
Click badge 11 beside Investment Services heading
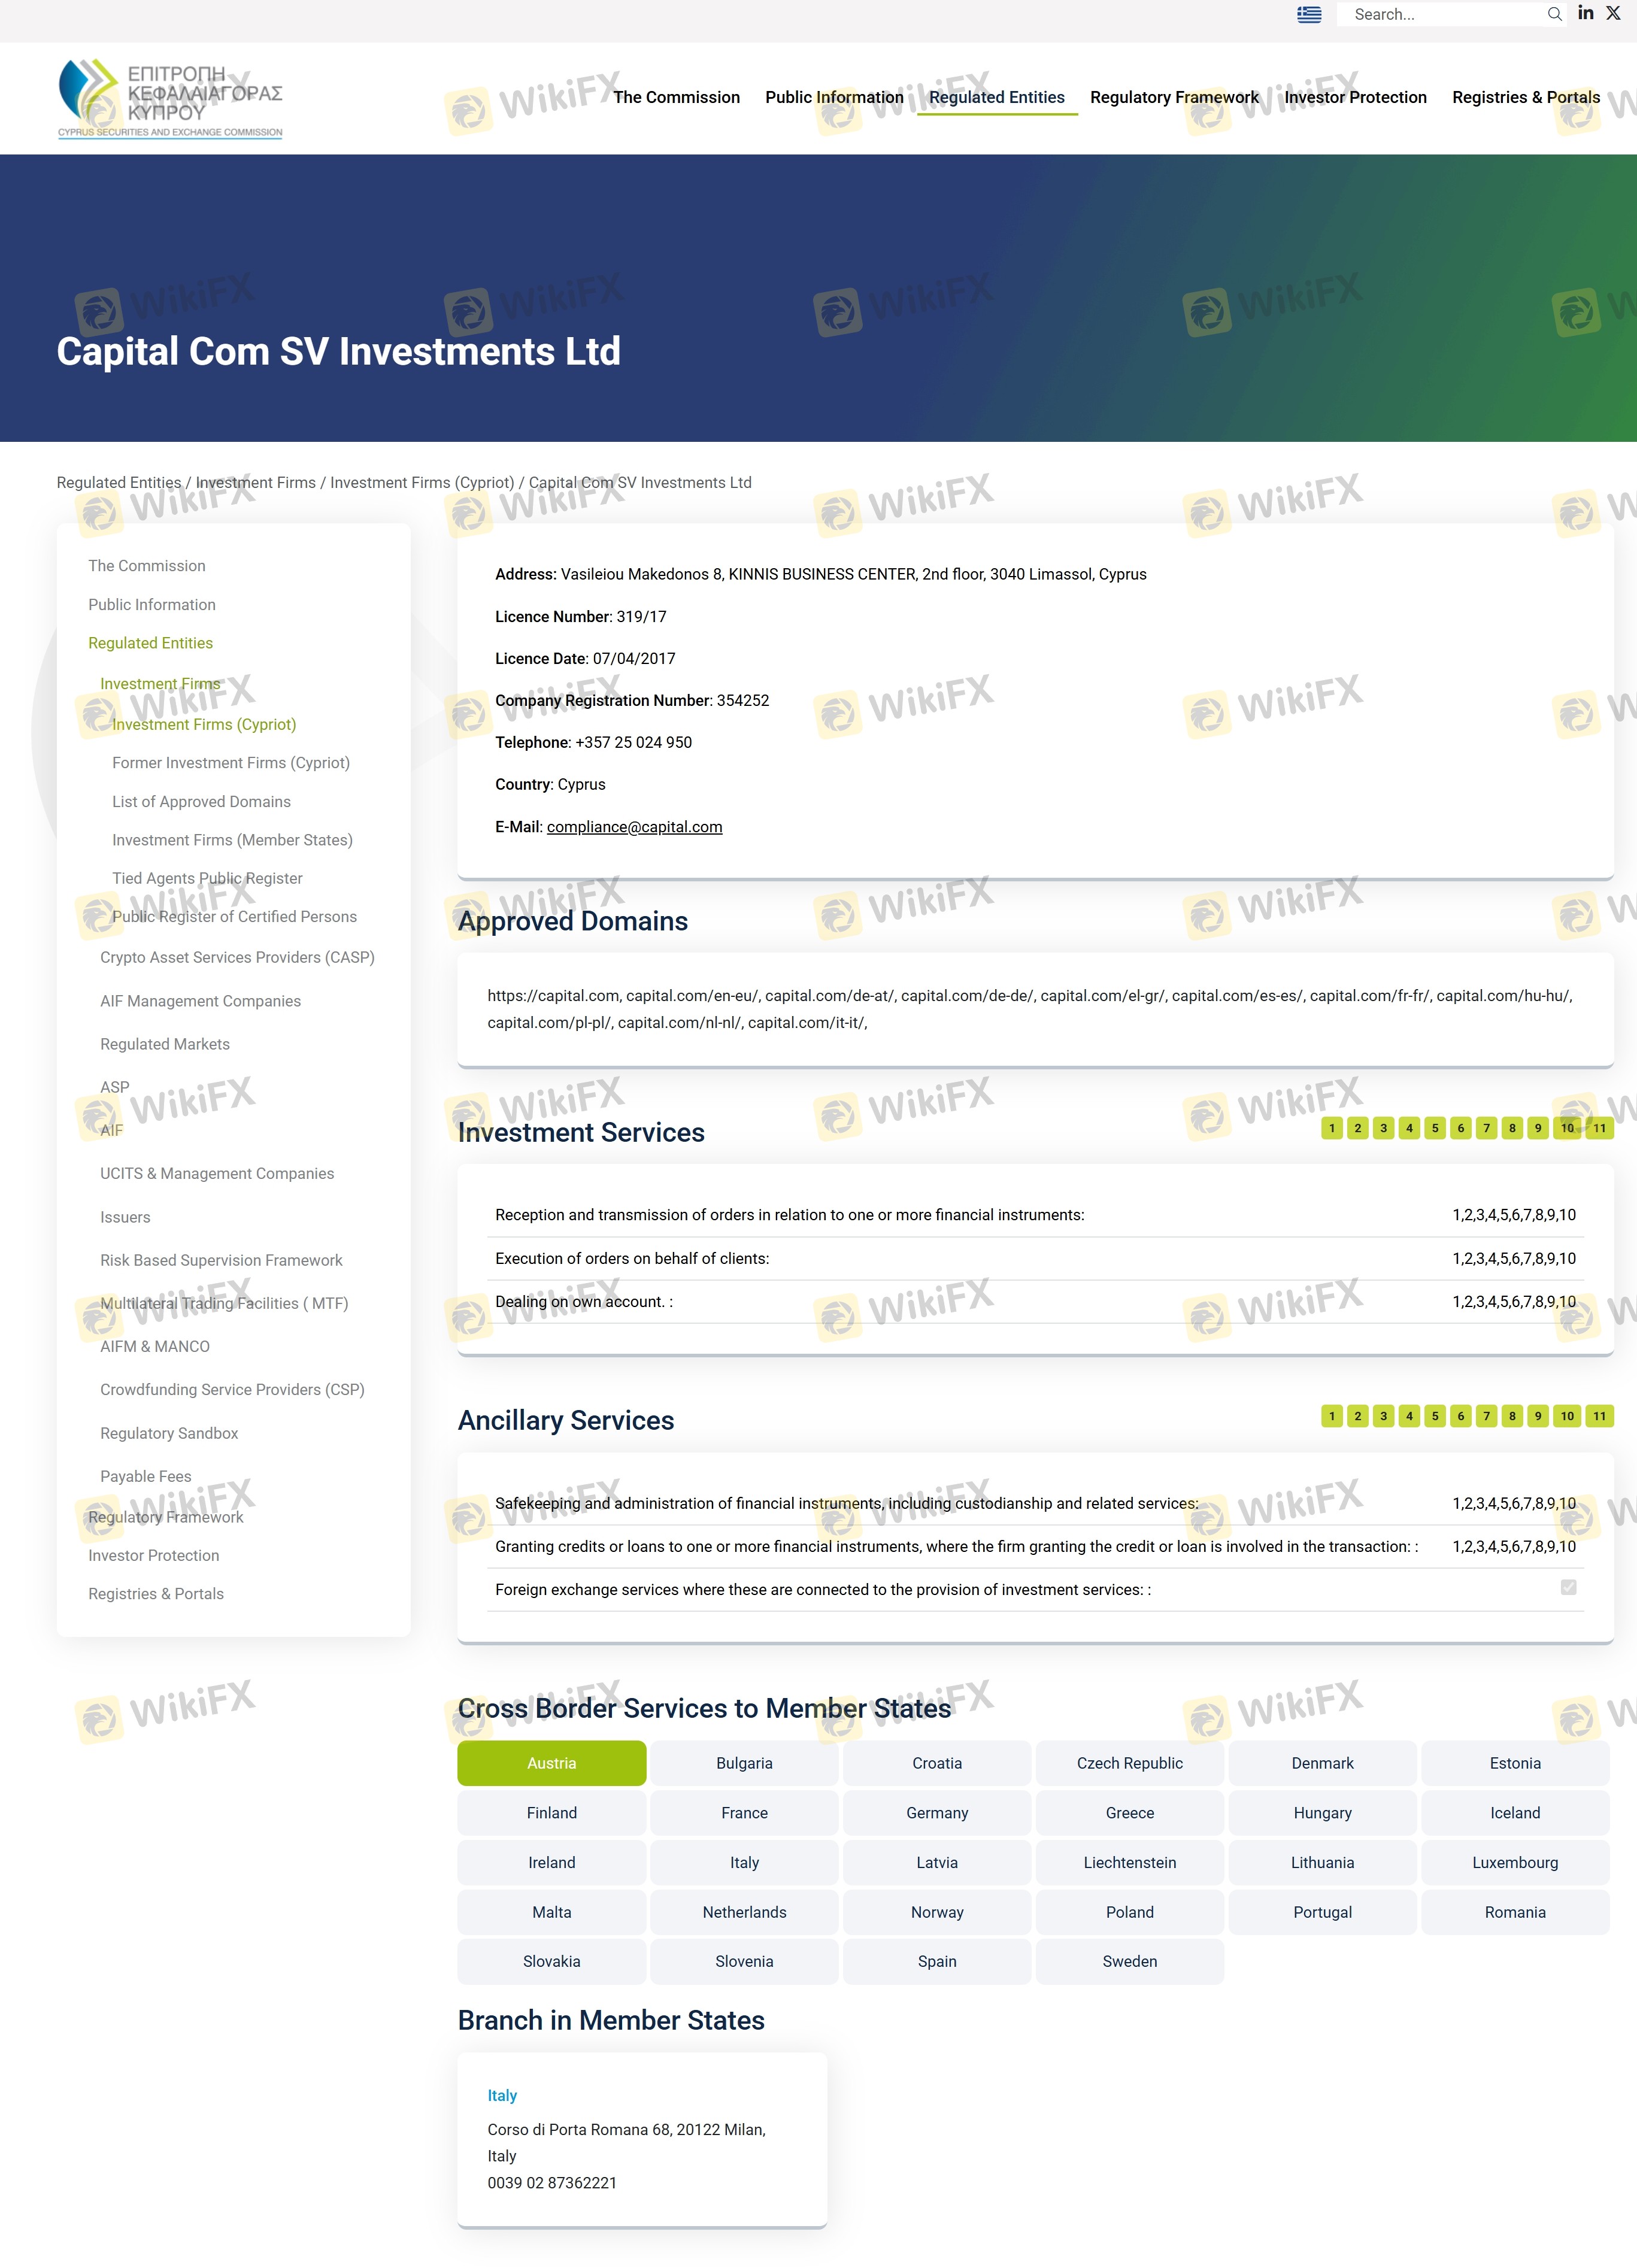[x=1600, y=1128]
